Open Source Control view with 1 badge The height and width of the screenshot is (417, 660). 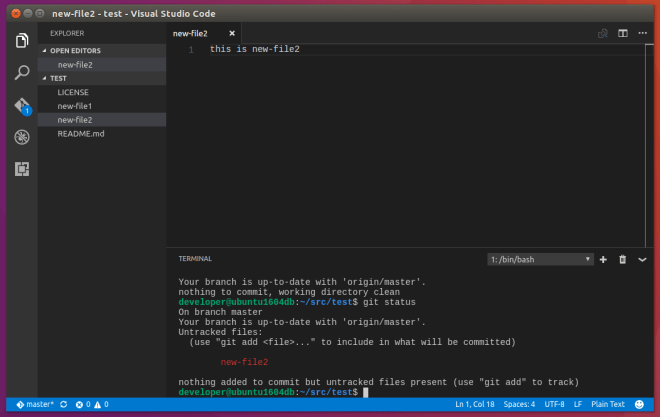point(21,106)
